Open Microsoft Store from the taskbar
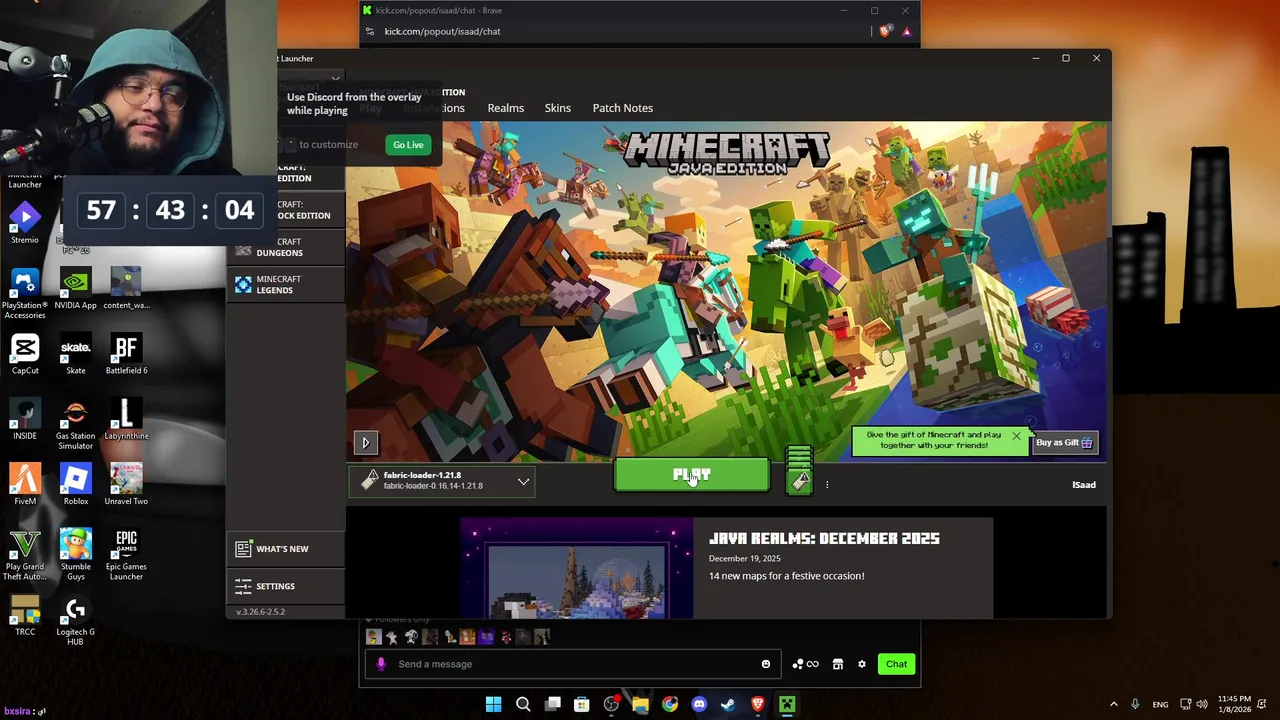The width and height of the screenshot is (1280, 720). point(582,704)
